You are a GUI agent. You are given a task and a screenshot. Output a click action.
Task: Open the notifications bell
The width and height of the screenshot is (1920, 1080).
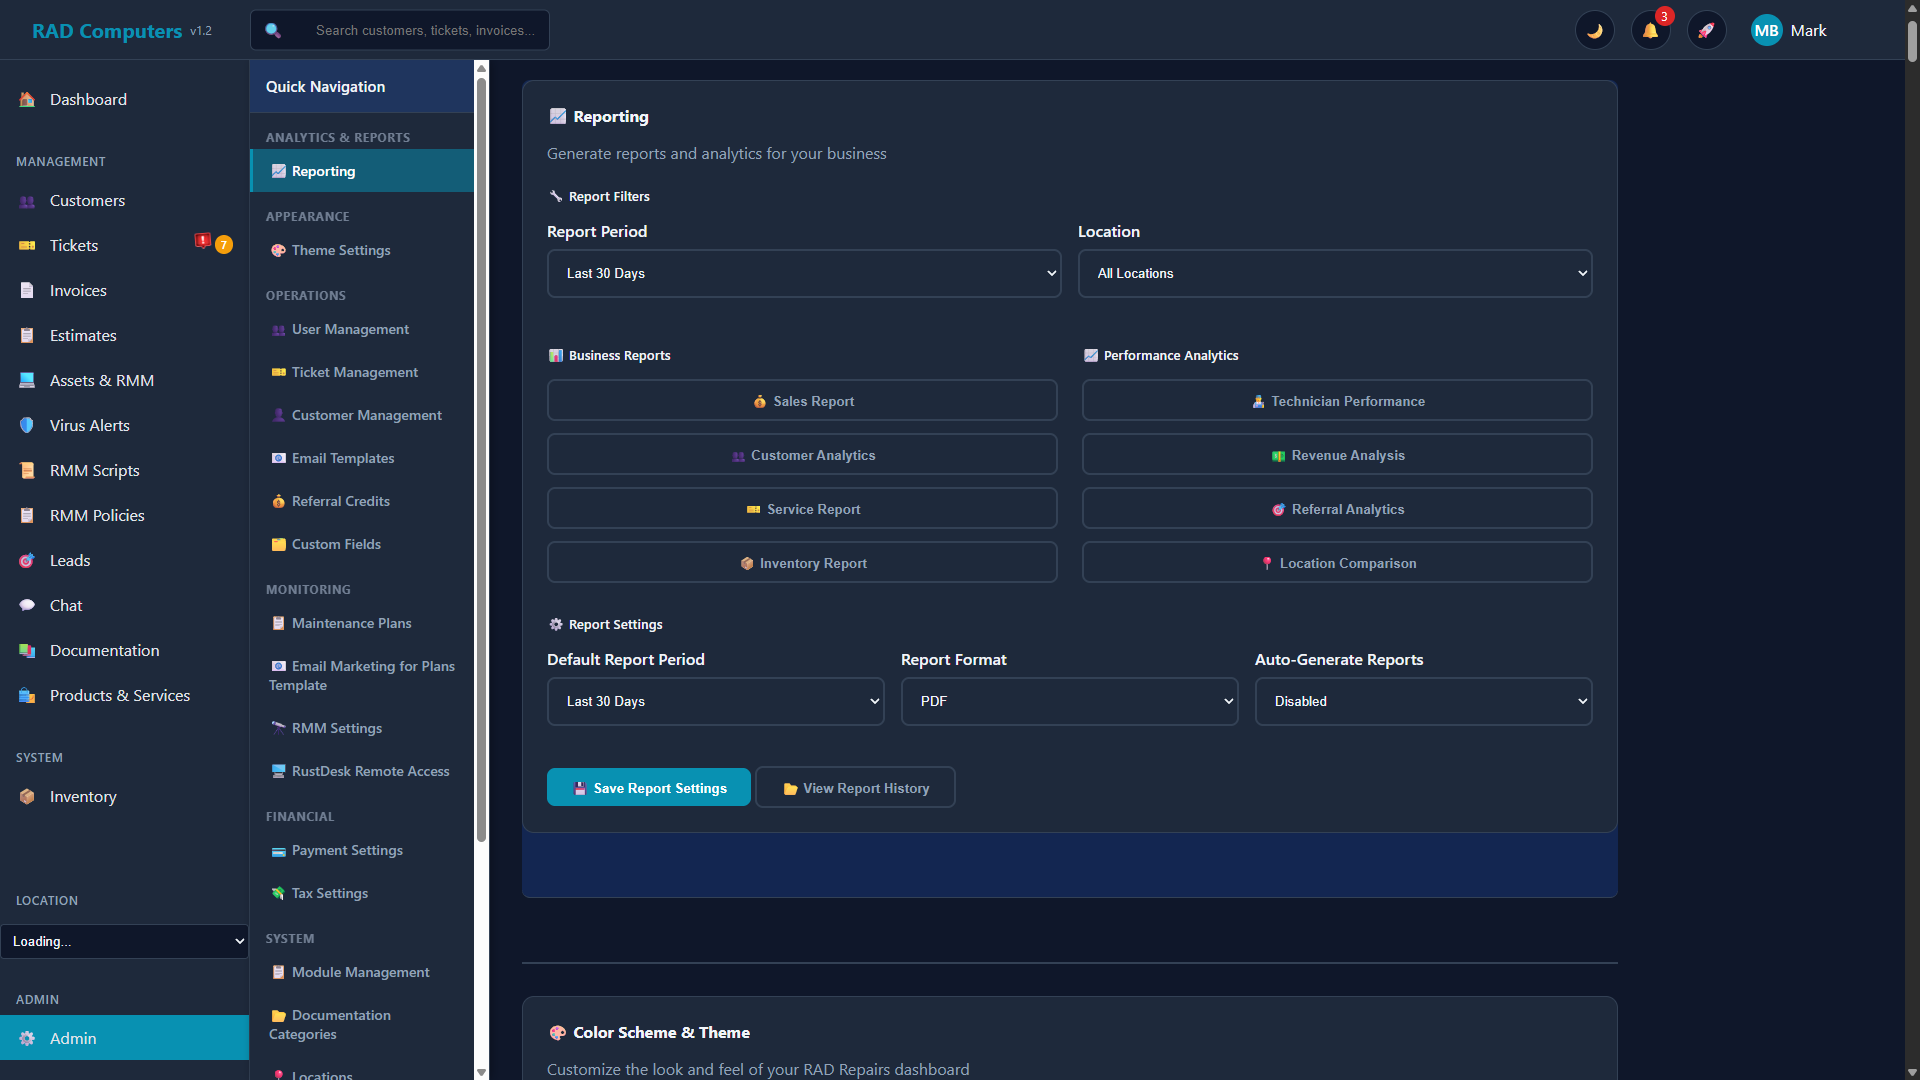point(1650,30)
